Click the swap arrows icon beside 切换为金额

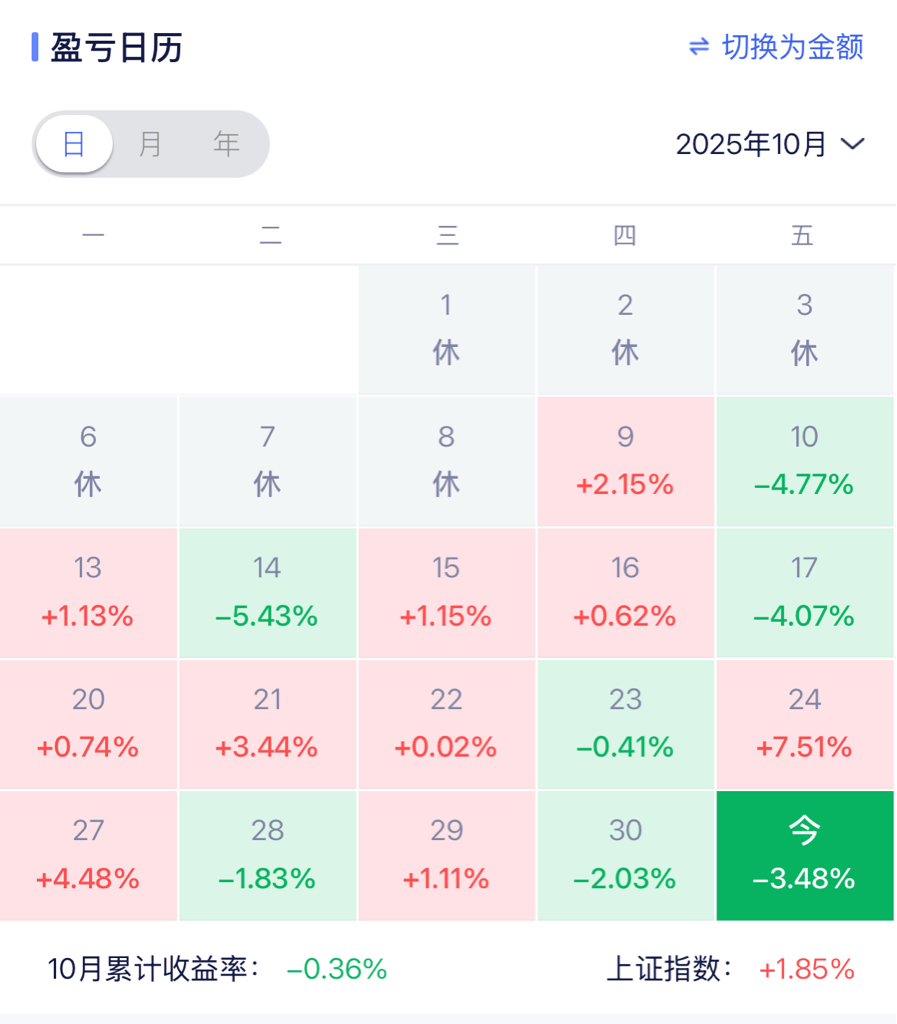[699, 47]
